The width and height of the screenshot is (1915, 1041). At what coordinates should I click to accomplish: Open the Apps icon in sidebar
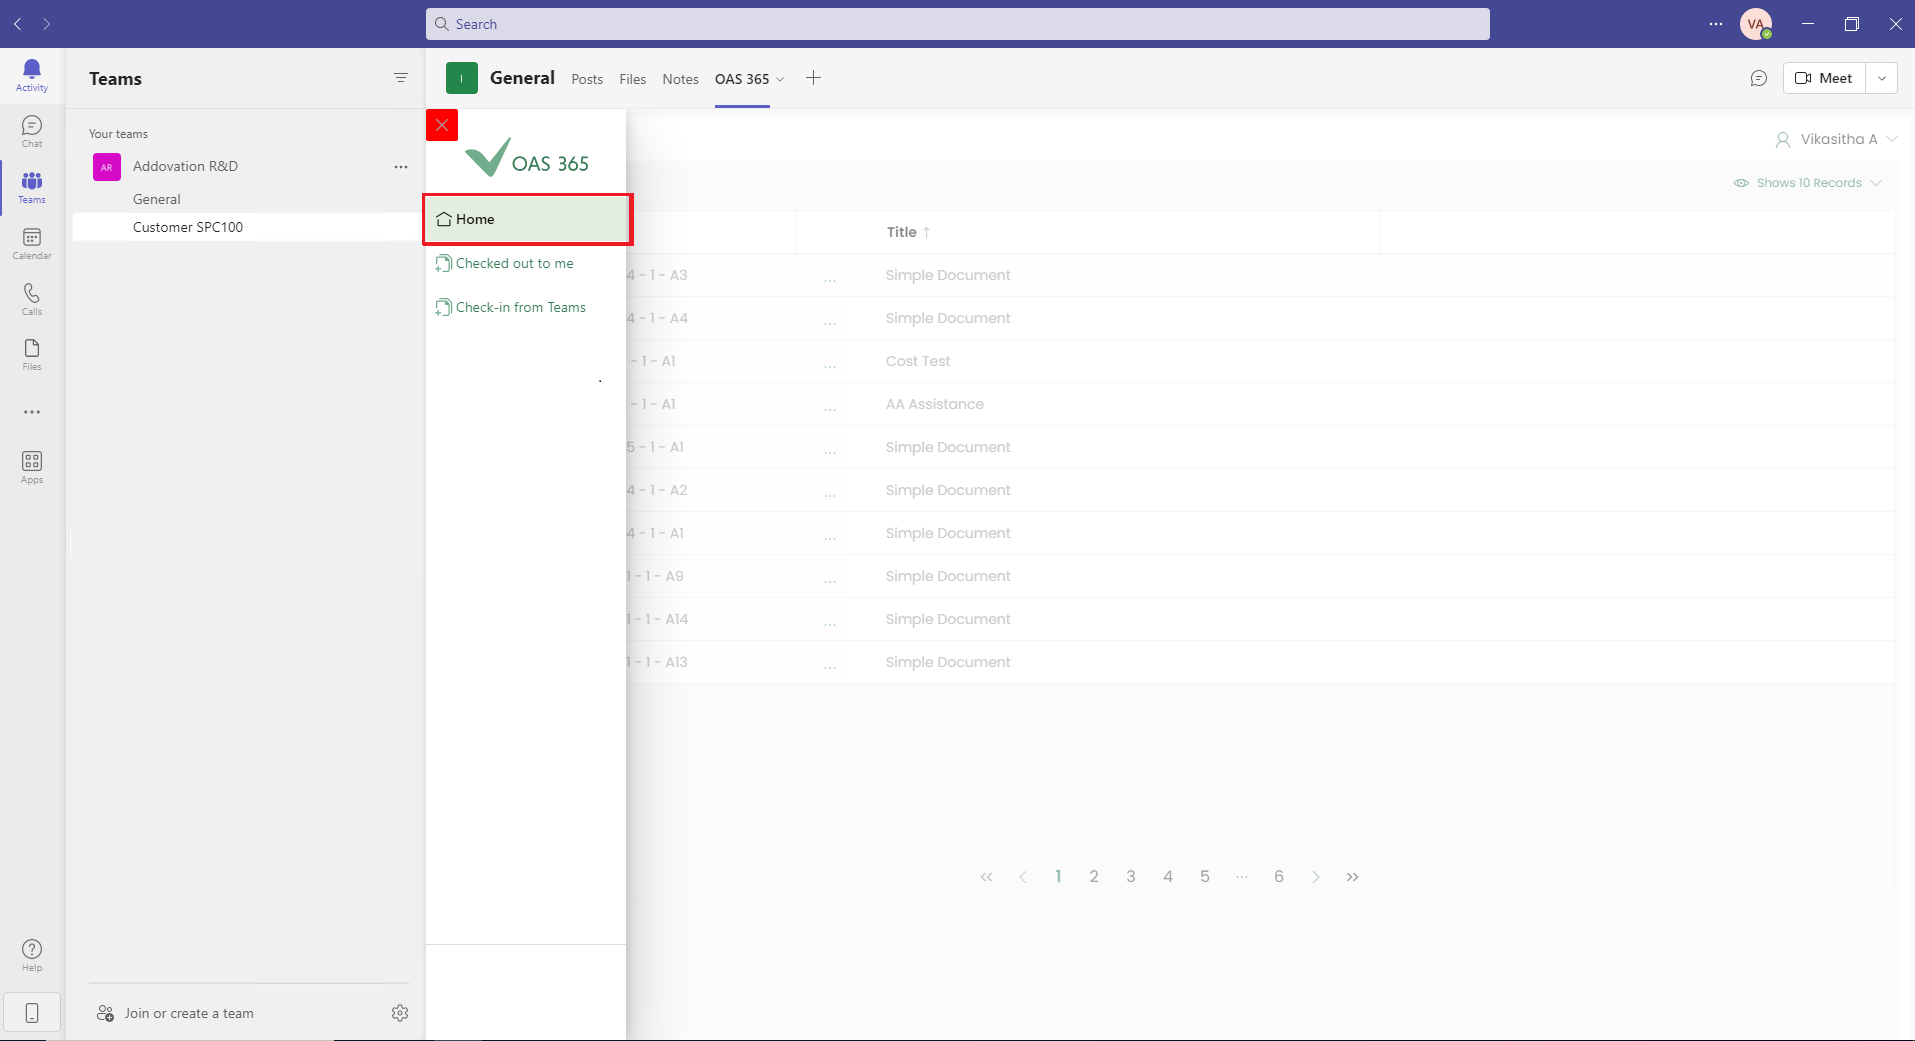[x=32, y=467]
